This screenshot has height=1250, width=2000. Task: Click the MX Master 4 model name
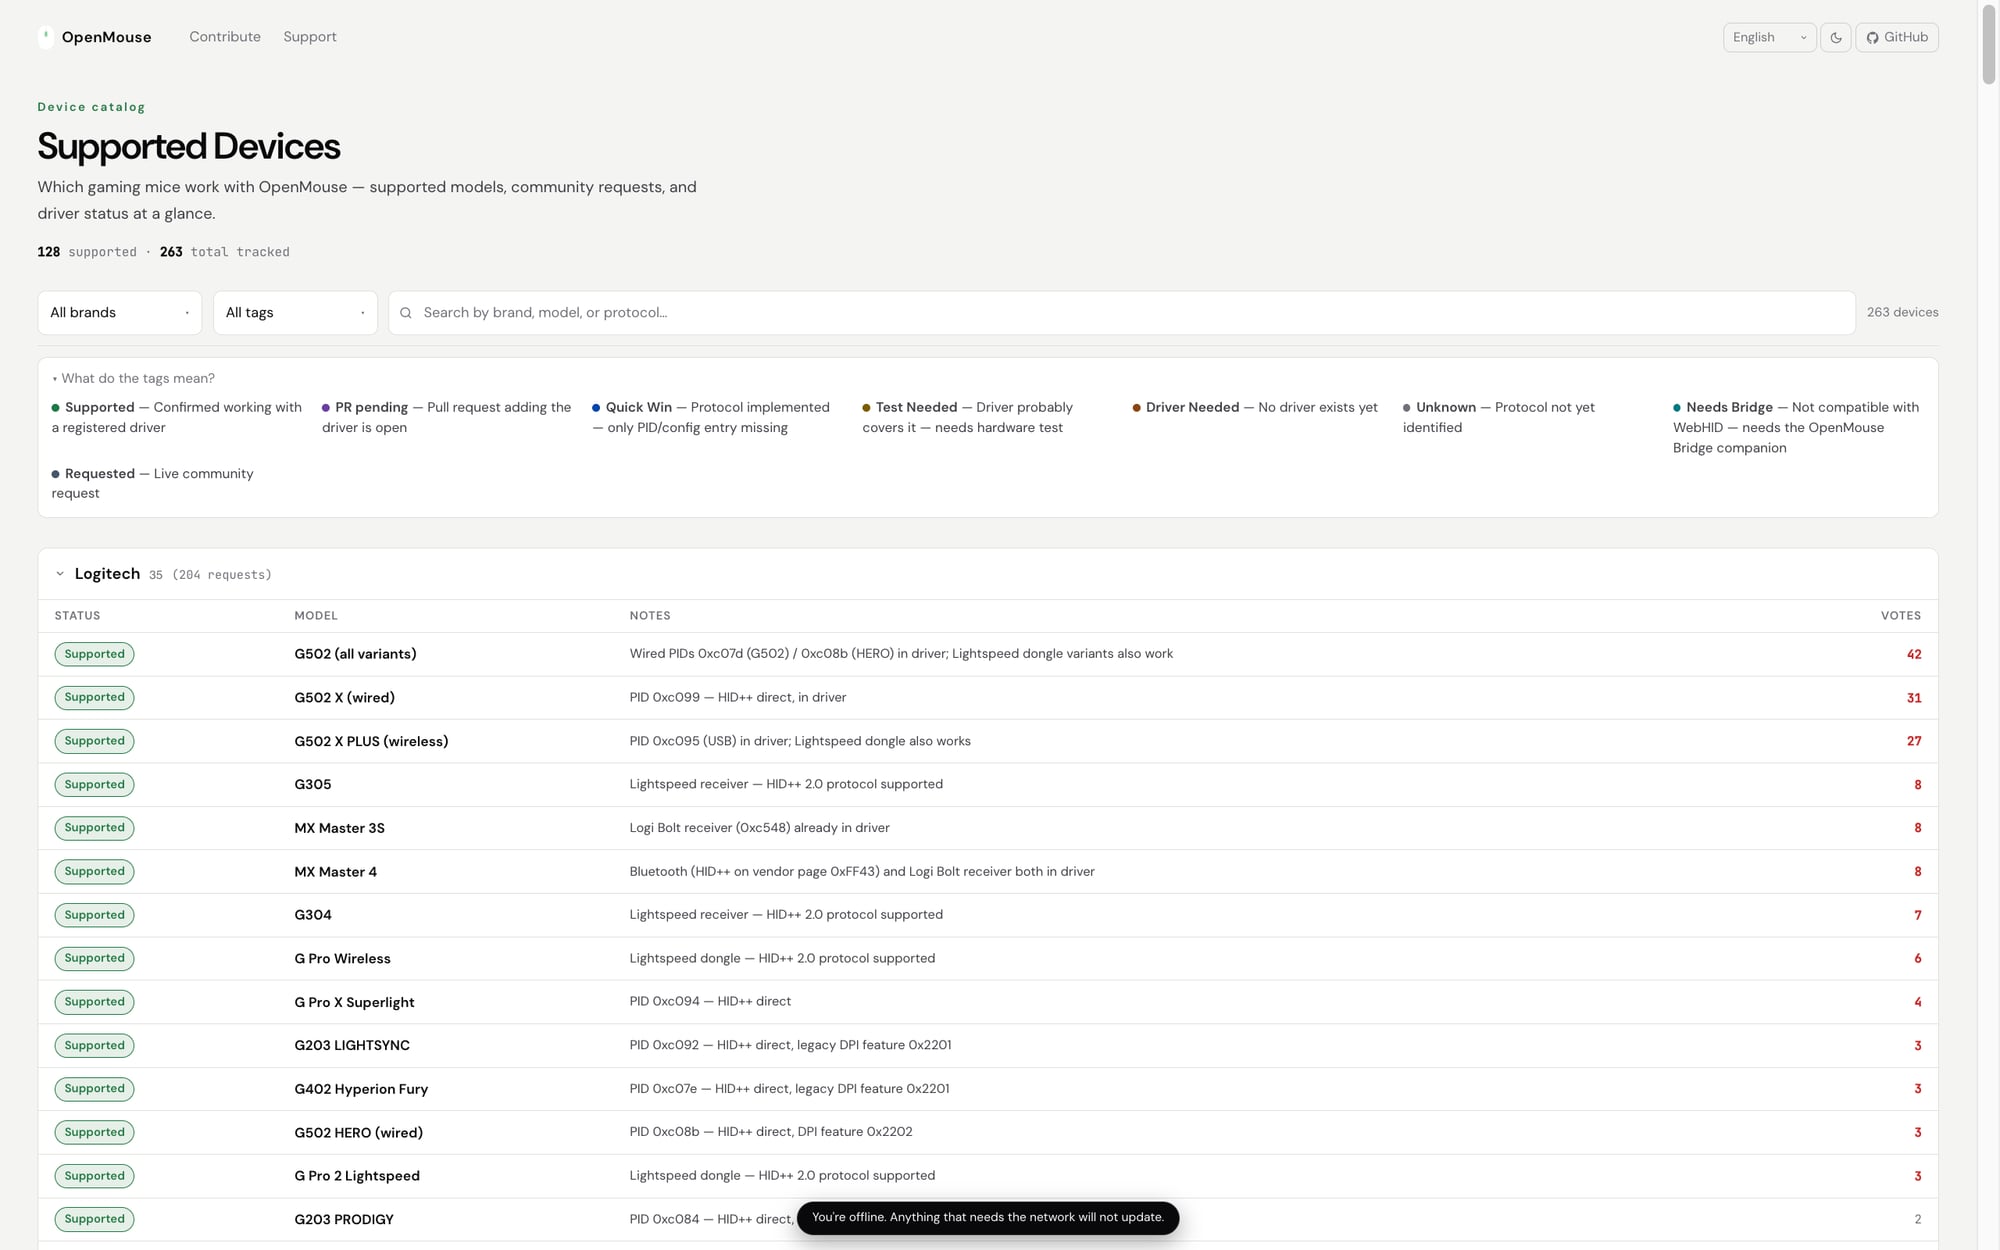(x=335, y=872)
